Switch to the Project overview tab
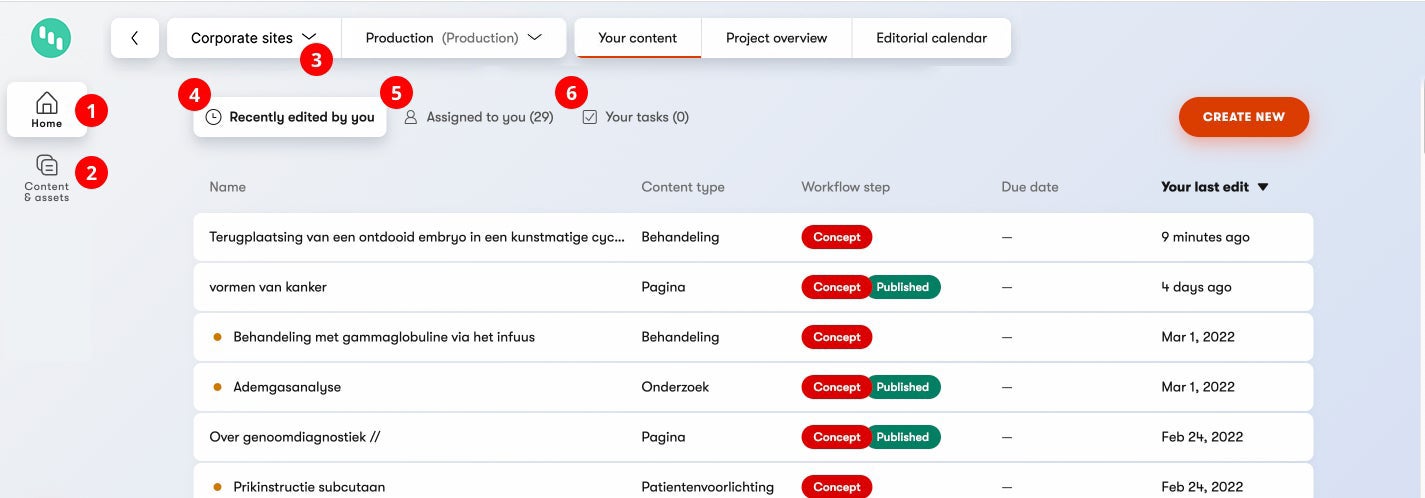 pyautogui.click(x=776, y=38)
